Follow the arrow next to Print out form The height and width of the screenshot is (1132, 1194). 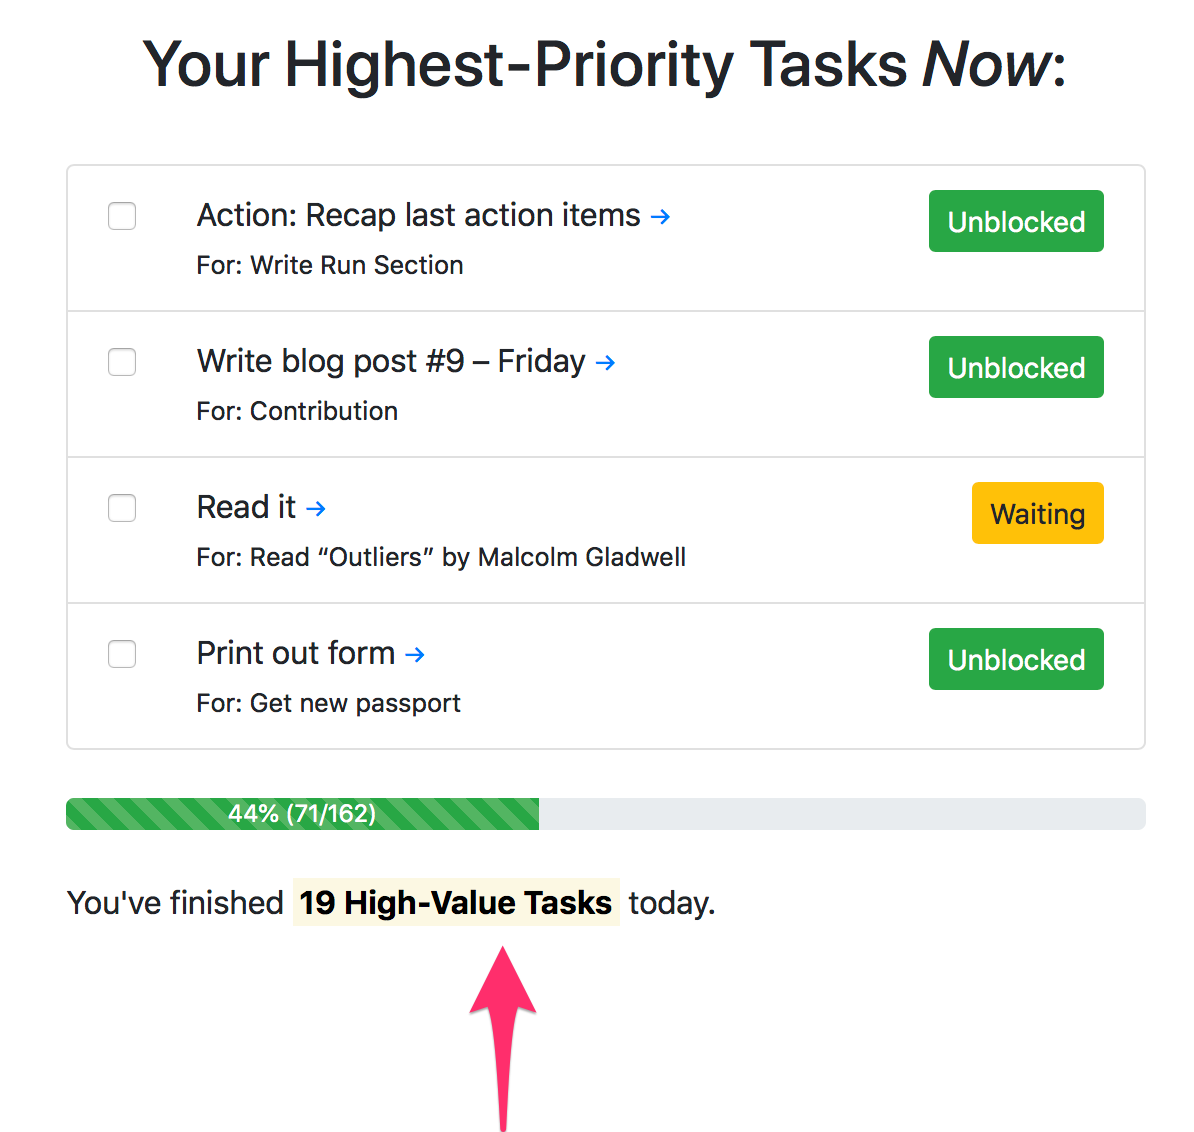point(415,655)
